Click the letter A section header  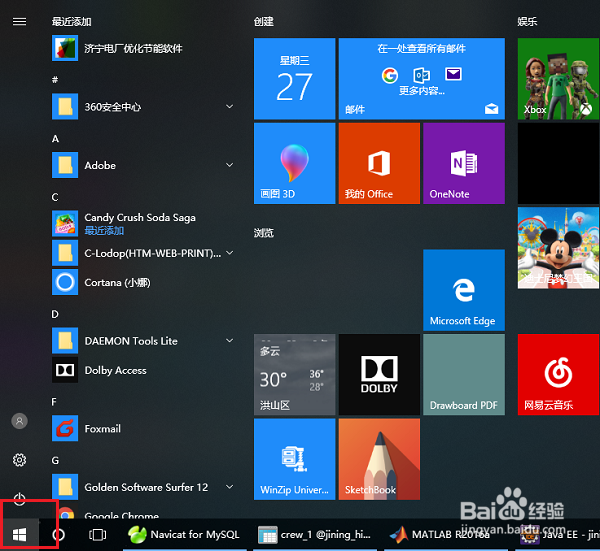(x=55, y=139)
